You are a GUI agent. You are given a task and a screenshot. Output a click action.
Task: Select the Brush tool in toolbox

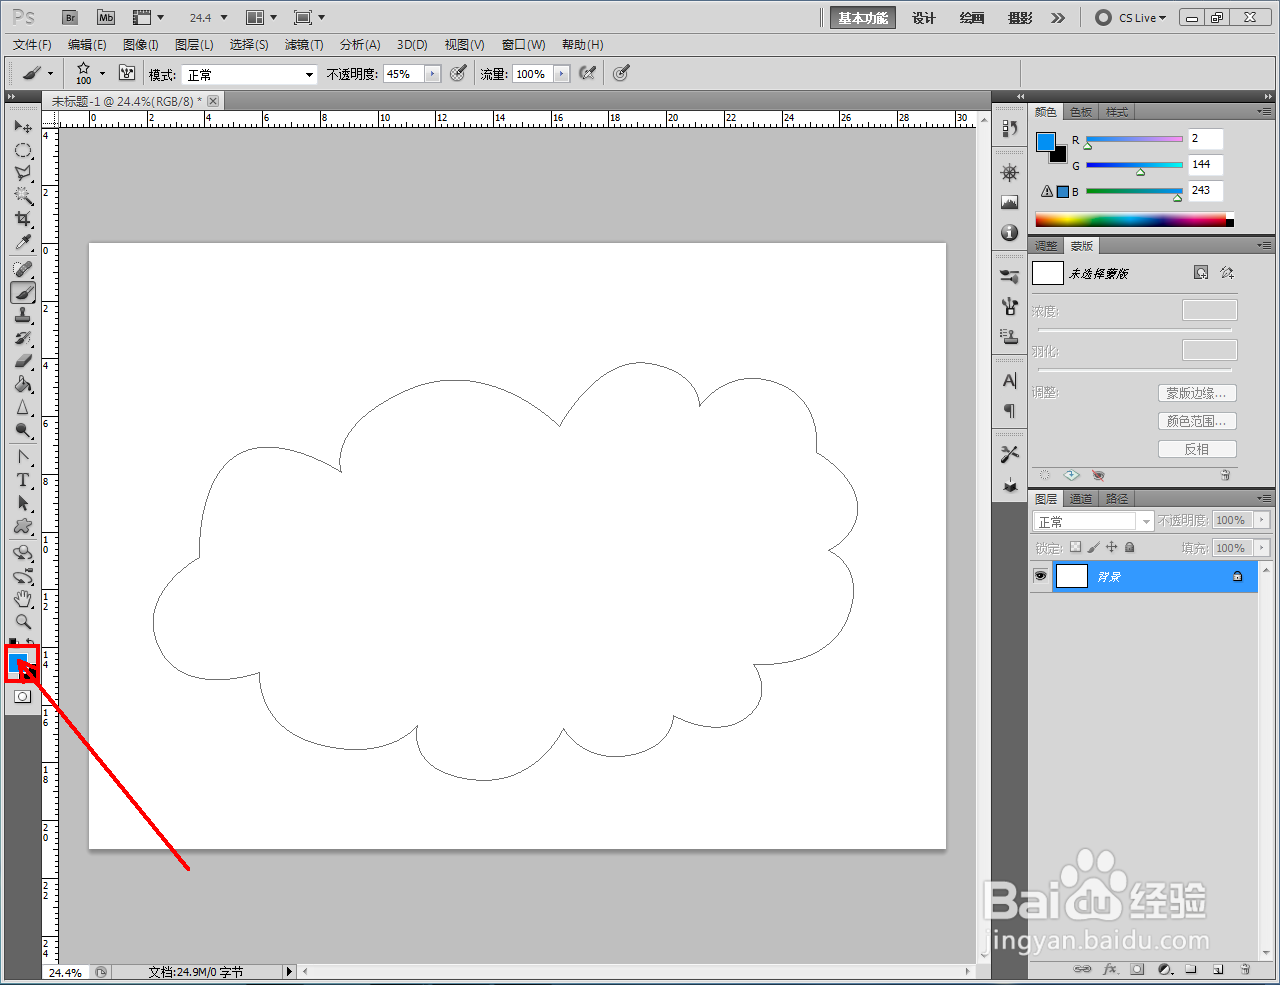tap(23, 292)
